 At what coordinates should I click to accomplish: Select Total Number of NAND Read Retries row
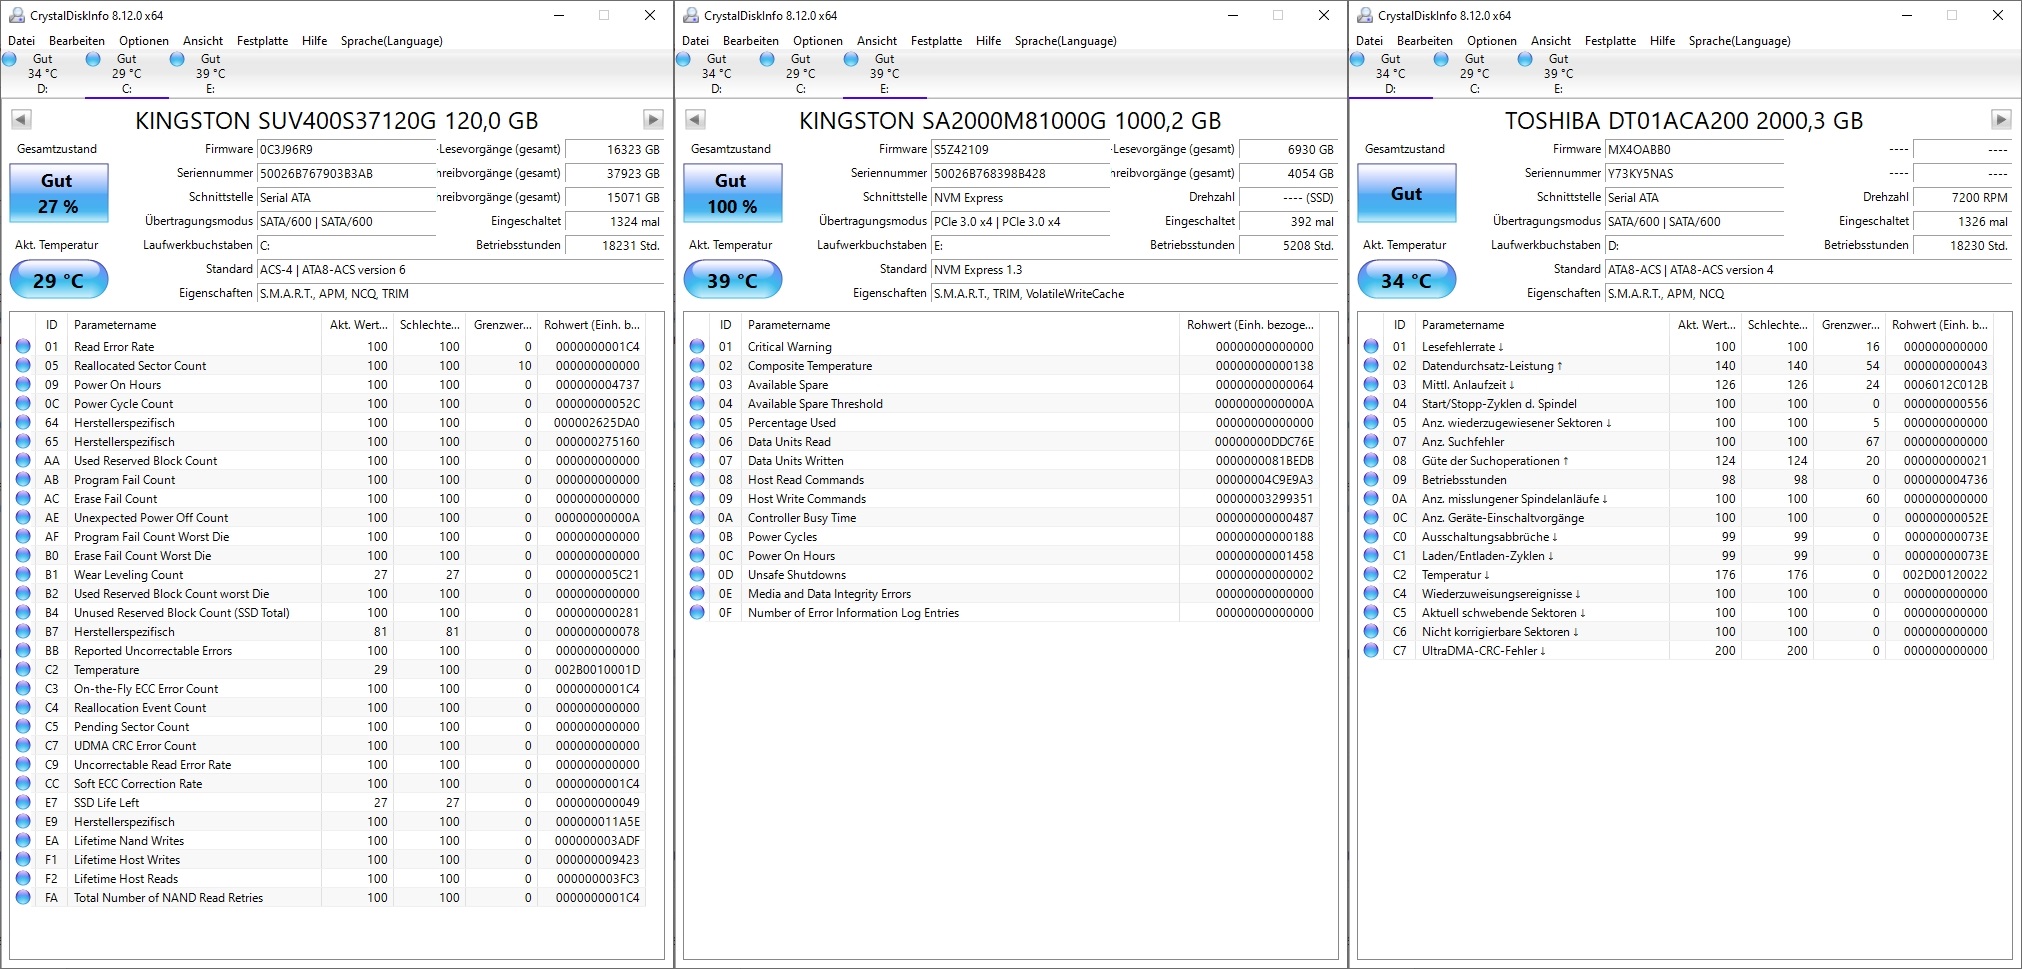(x=328, y=898)
